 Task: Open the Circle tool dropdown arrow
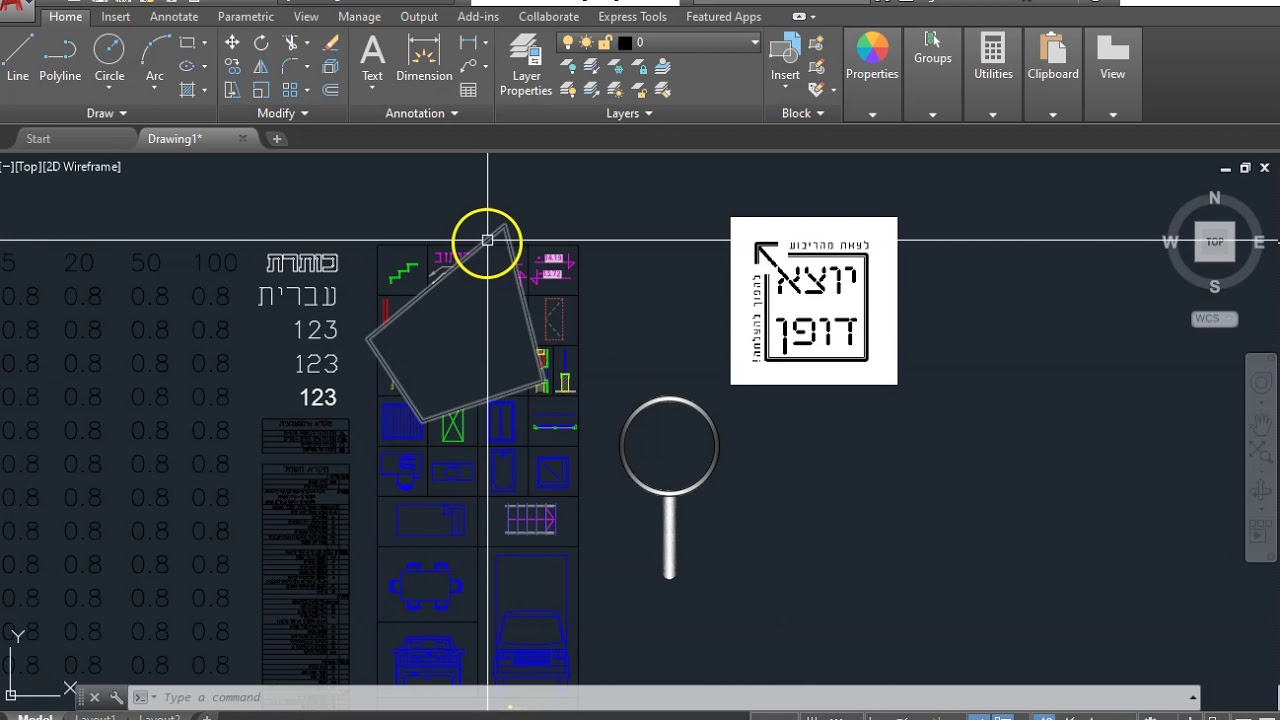[x=109, y=89]
